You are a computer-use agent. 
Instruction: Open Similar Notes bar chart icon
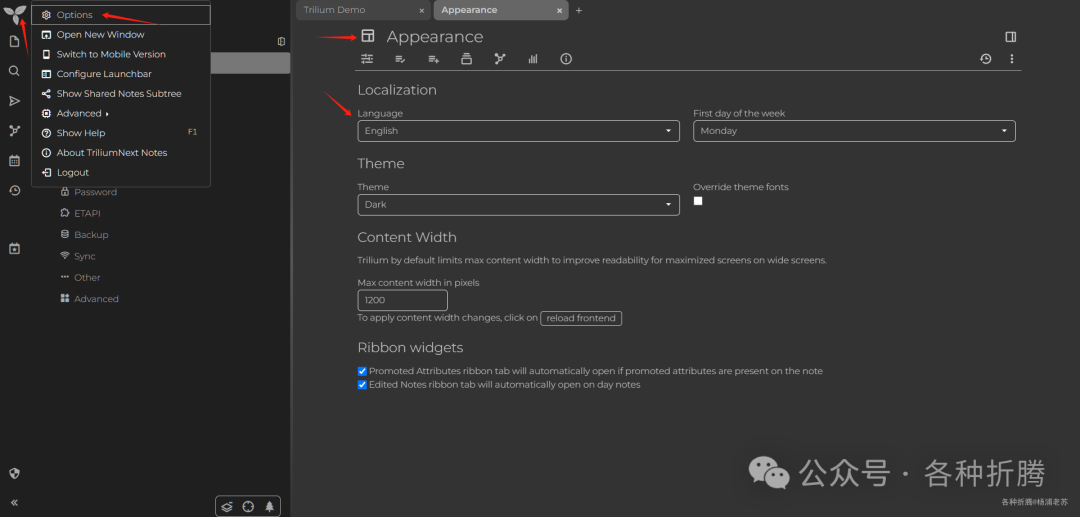pos(533,59)
